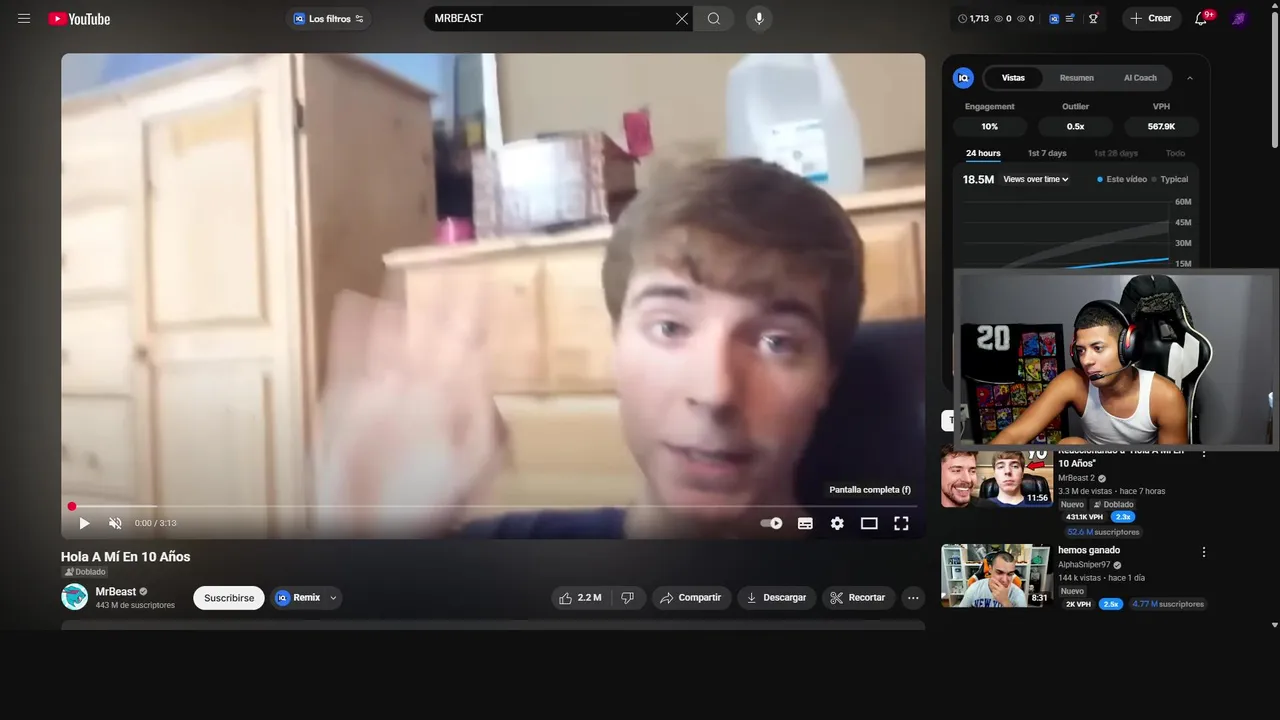The height and width of the screenshot is (720, 1280).
Task: Enter full screen mode
Action: point(901,523)
